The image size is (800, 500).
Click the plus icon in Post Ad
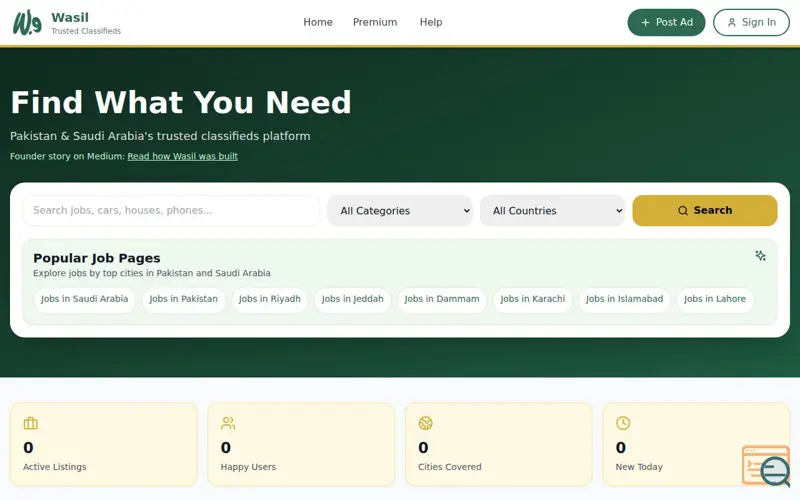pos(645,22)
